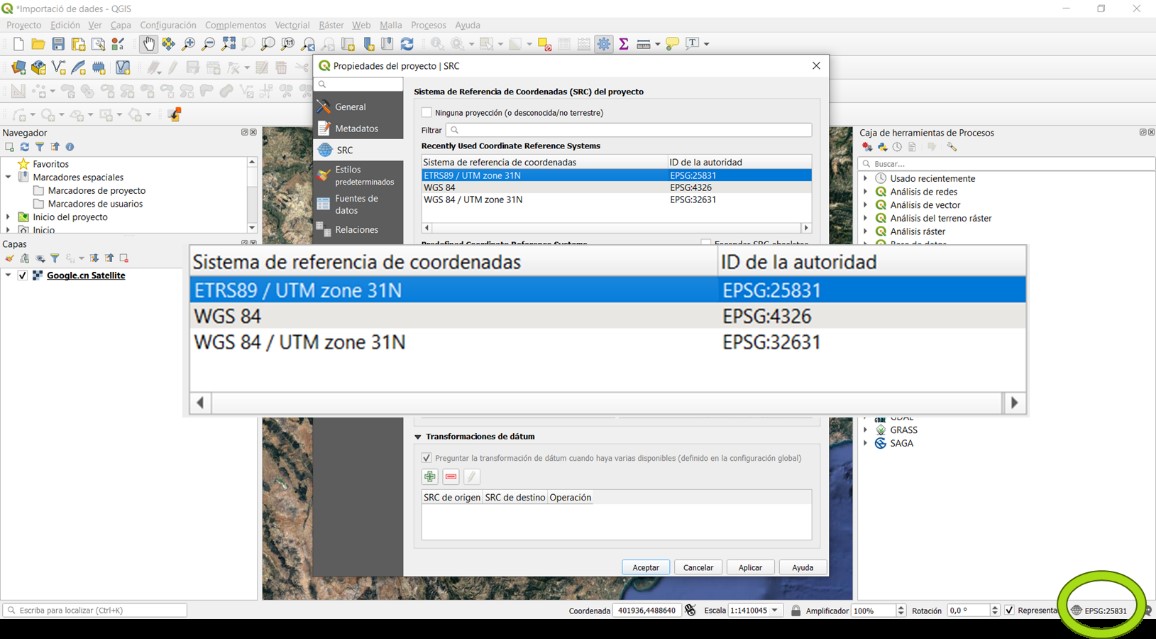Toggle mouse extents display next to Coordenada
Image resolution: width=1156 pixels, height=639 pixels.
pyautogui.click(x=690, y=610)
